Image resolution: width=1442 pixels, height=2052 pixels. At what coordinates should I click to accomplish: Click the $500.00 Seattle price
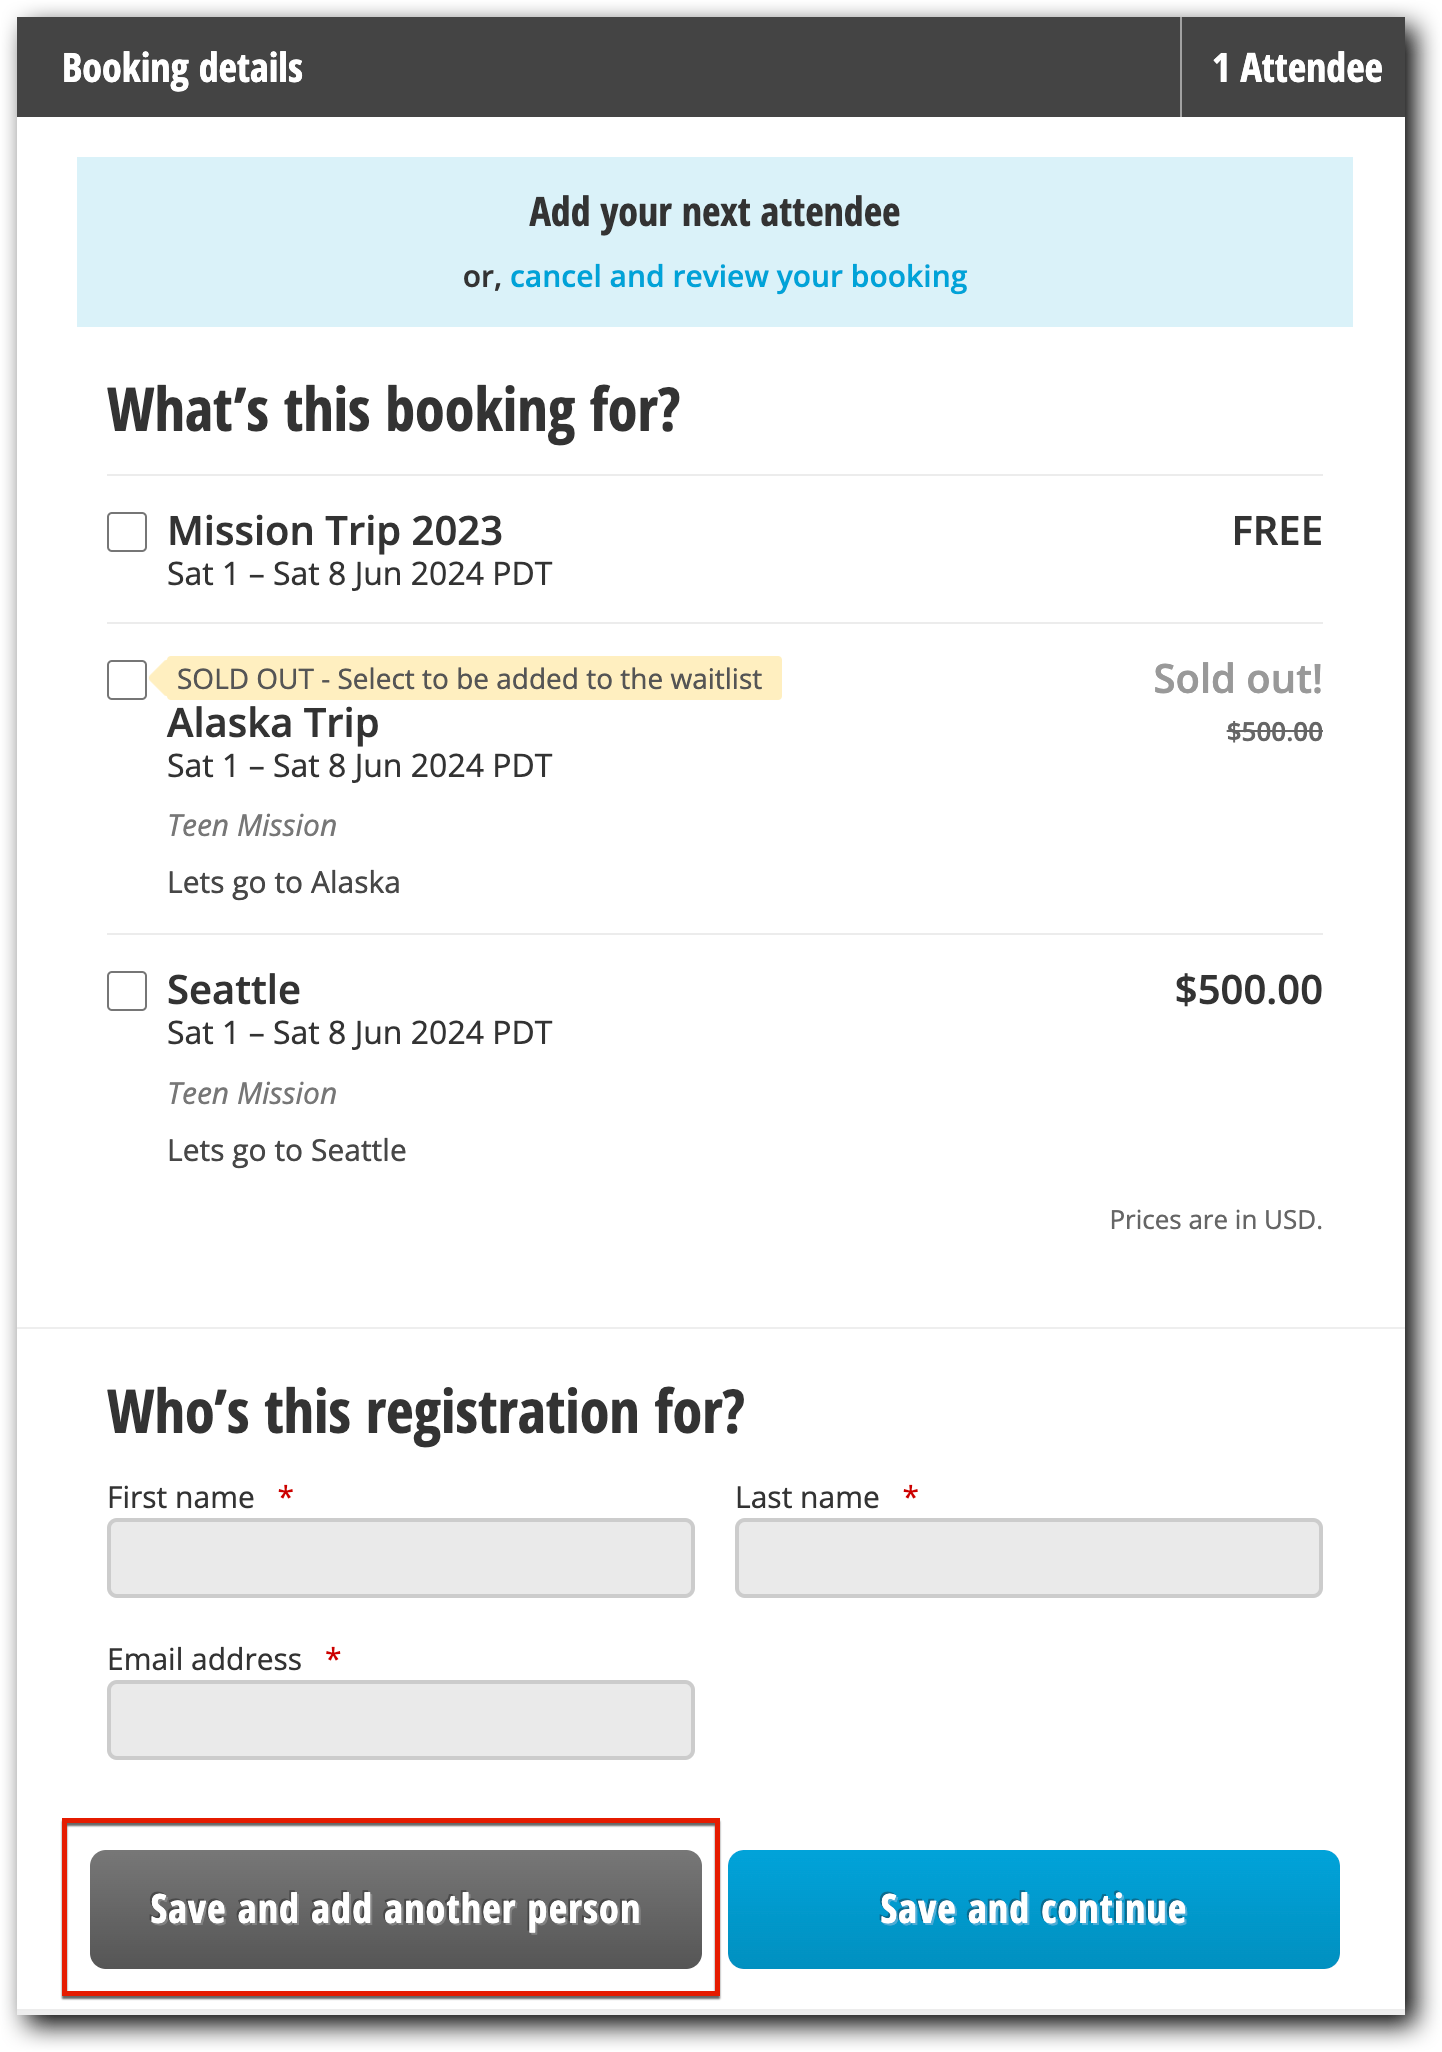[1248, 989]
